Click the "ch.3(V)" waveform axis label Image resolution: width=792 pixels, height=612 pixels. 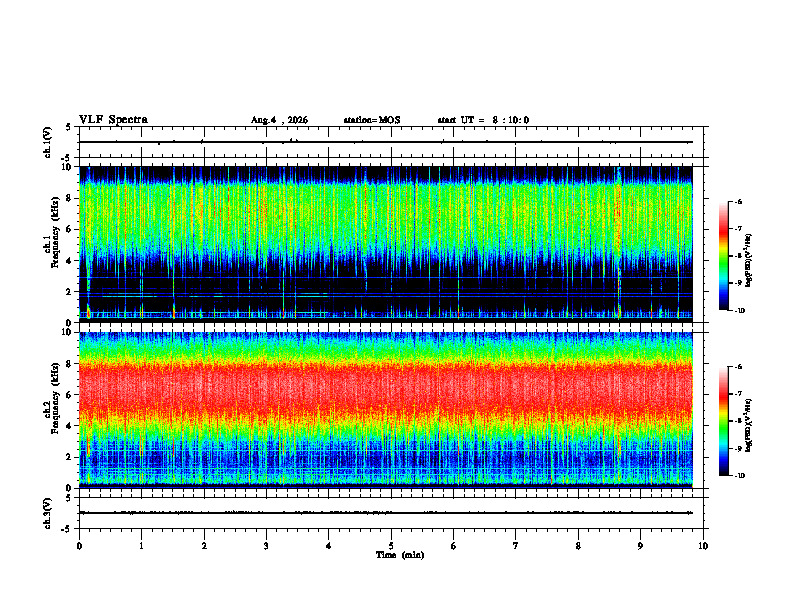click(x=47, y=513)
